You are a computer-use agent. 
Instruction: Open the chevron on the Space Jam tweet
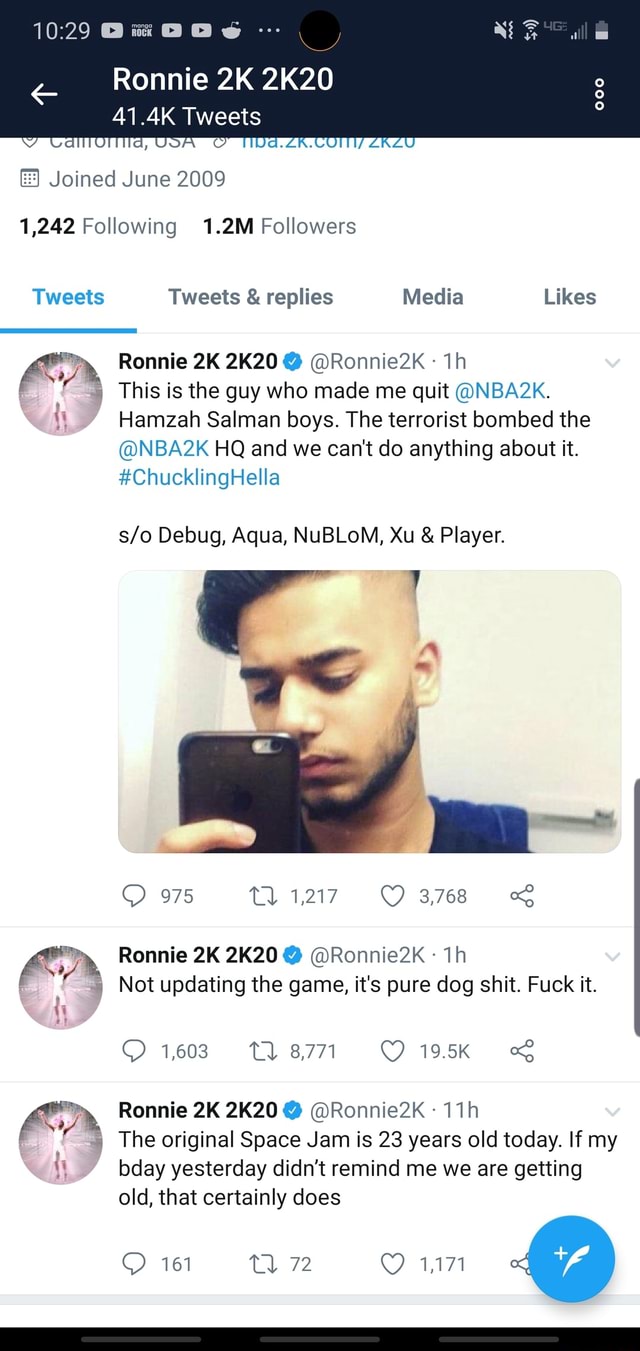[x=612, y=1111]
